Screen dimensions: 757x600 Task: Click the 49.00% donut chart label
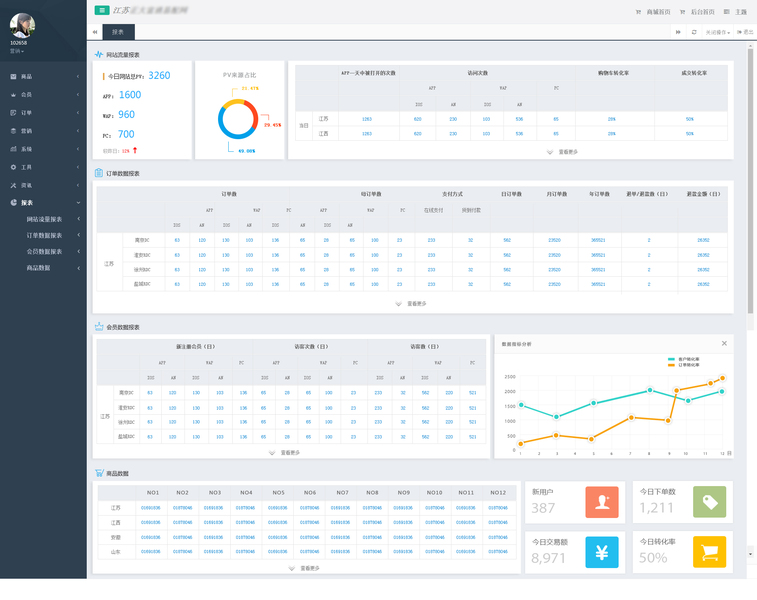(247, 151)
